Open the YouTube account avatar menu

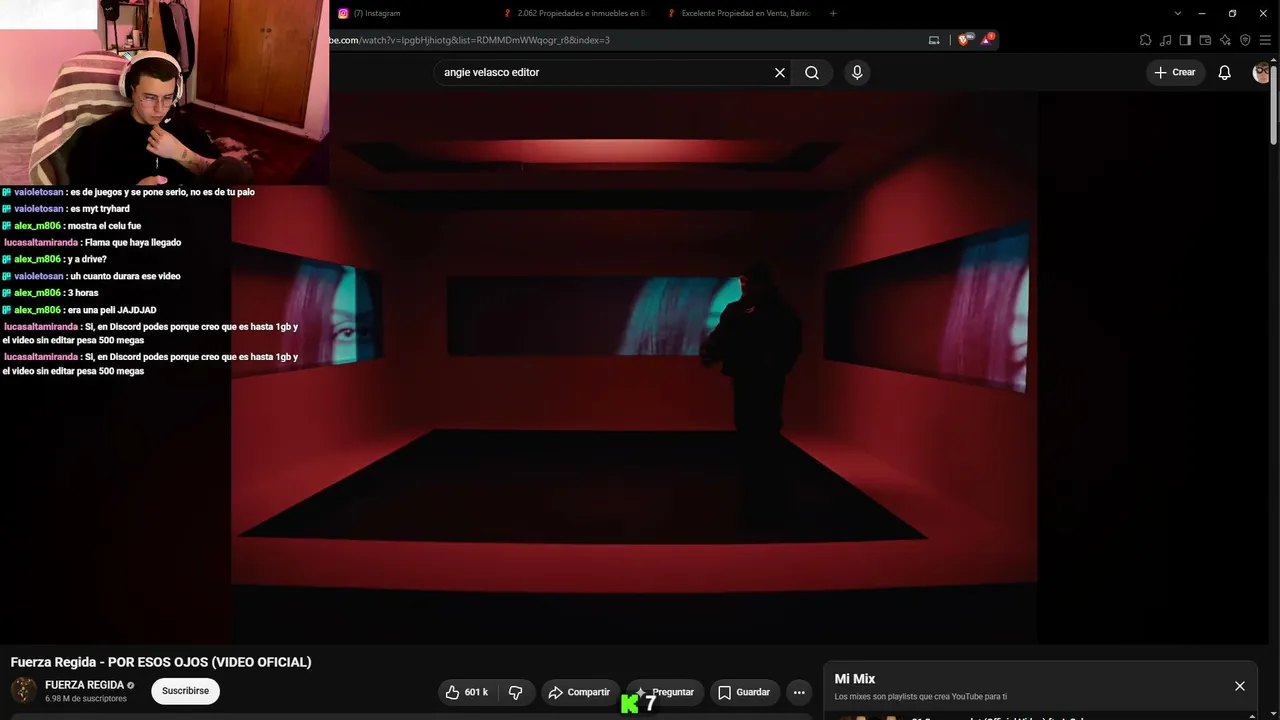pyautogui.click(x=1262, y=72)
